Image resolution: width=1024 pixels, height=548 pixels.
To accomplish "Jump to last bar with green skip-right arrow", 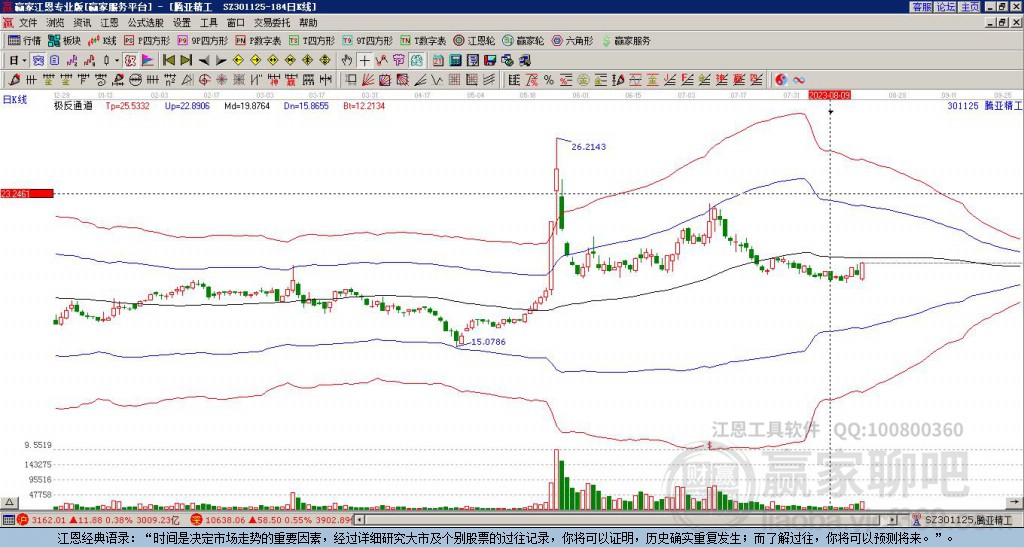I will point(186,60).
